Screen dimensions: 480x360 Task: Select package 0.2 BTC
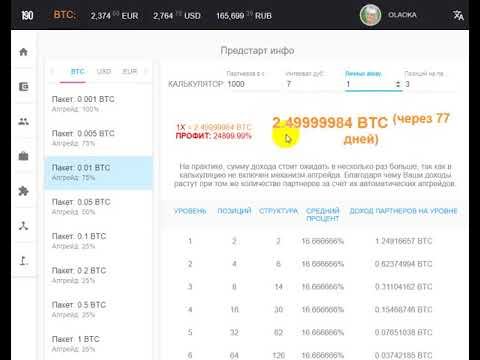tap(99, 275)
